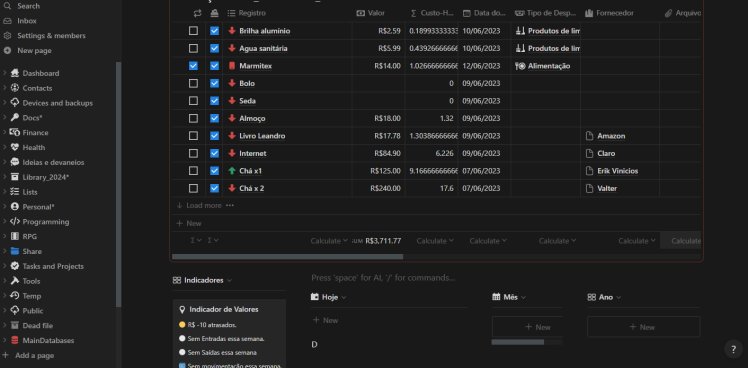Click Load more below the table
This screenshot has width=748, height=368.
coord(199,205)
